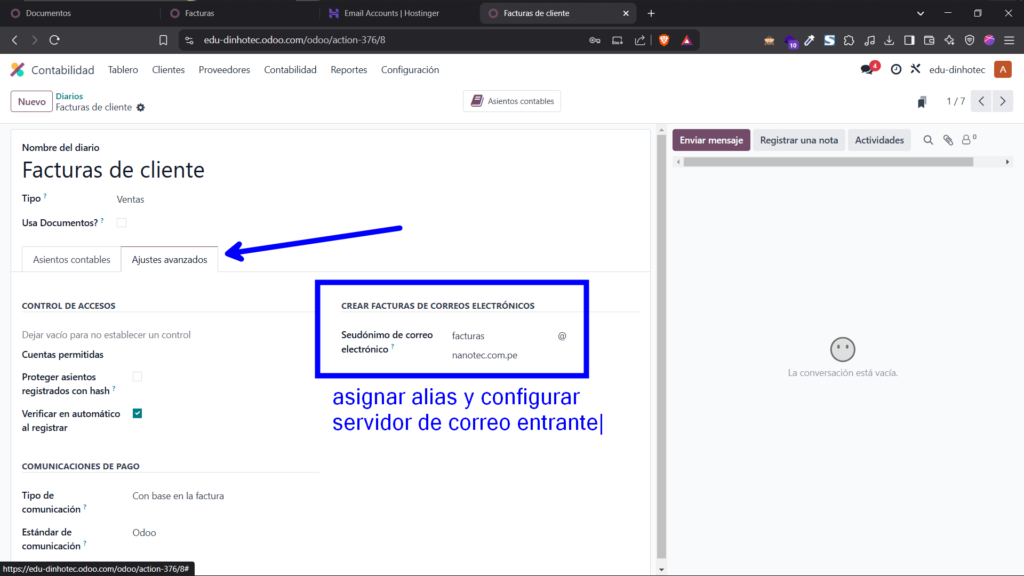Open the Asientos contables smart button

coord(512,101)
